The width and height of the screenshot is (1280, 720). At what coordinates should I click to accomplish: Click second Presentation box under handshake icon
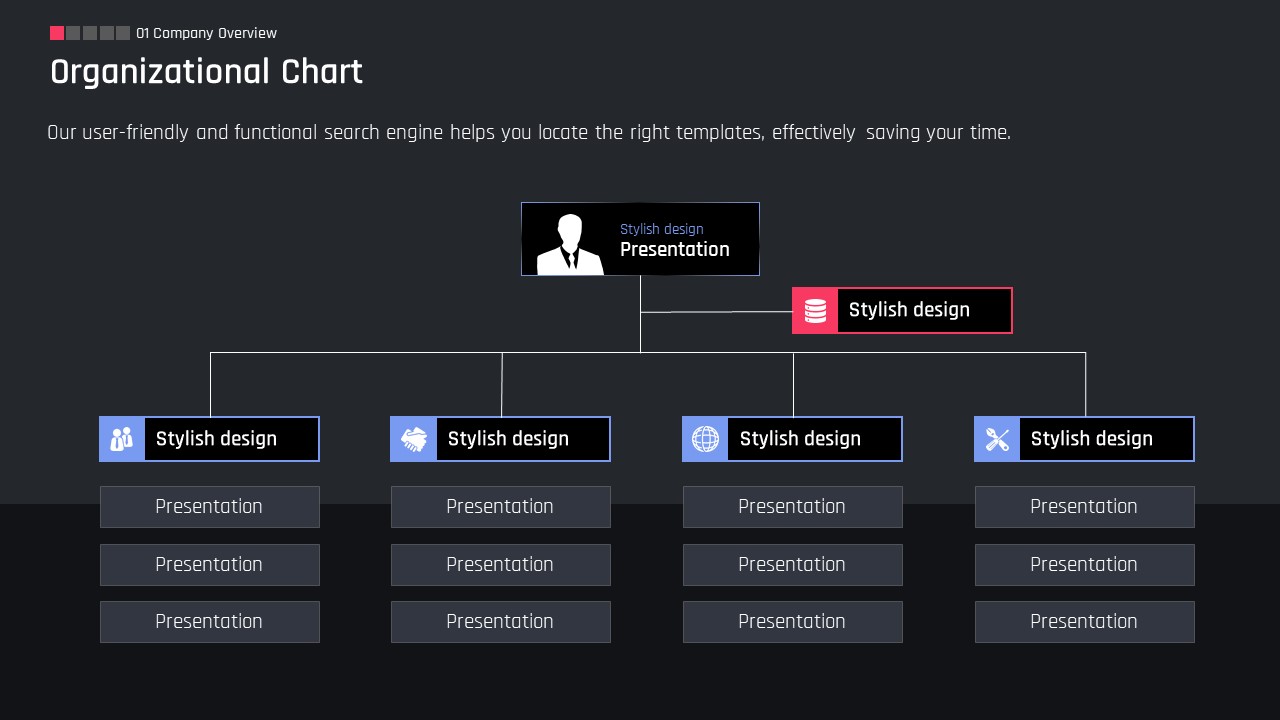click(501, 565)
